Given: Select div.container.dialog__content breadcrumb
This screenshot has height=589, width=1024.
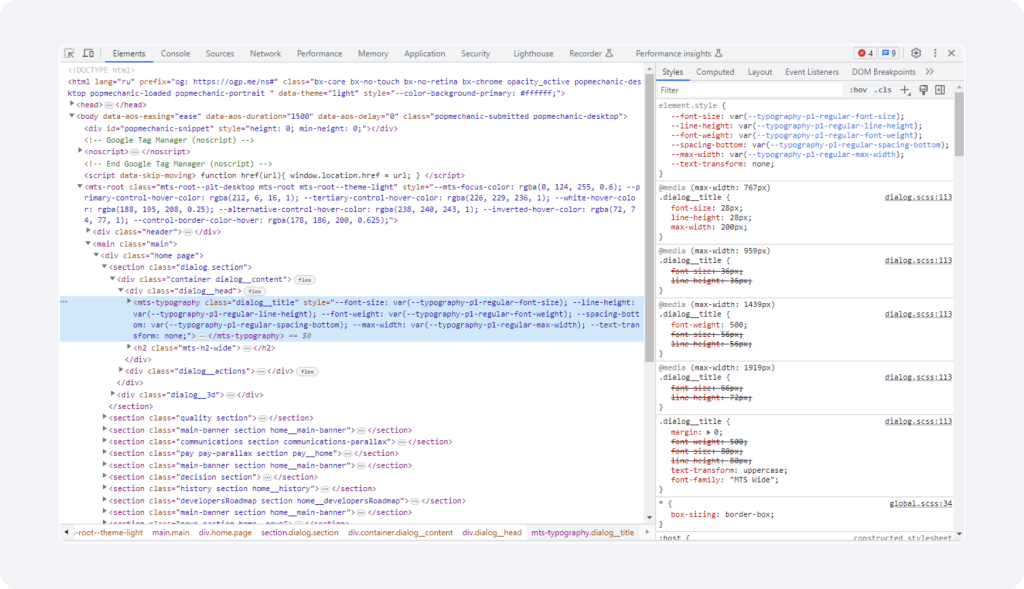Looking at the screenshot, I should (400, 533).
